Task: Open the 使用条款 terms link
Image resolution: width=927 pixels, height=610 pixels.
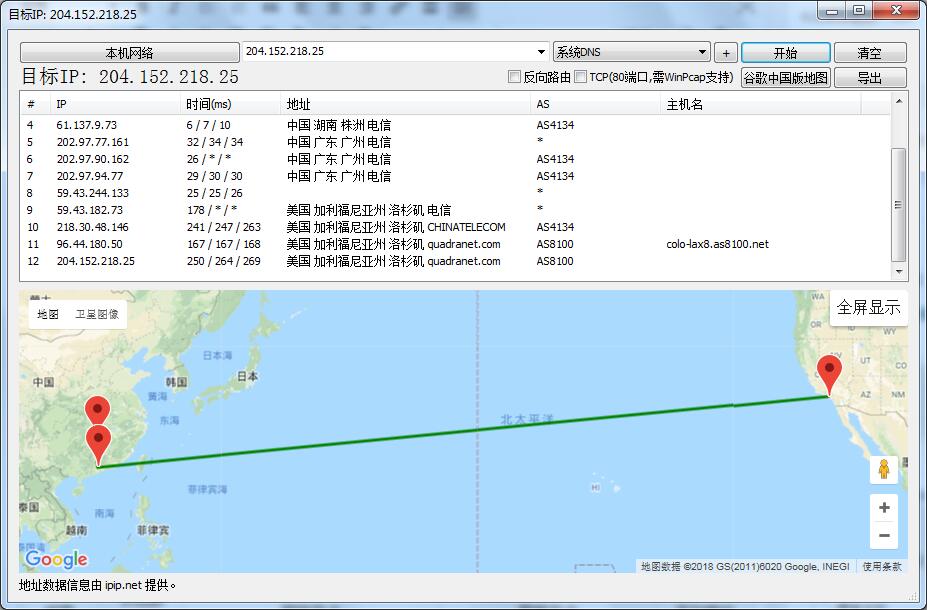Action: pos(882,566)
